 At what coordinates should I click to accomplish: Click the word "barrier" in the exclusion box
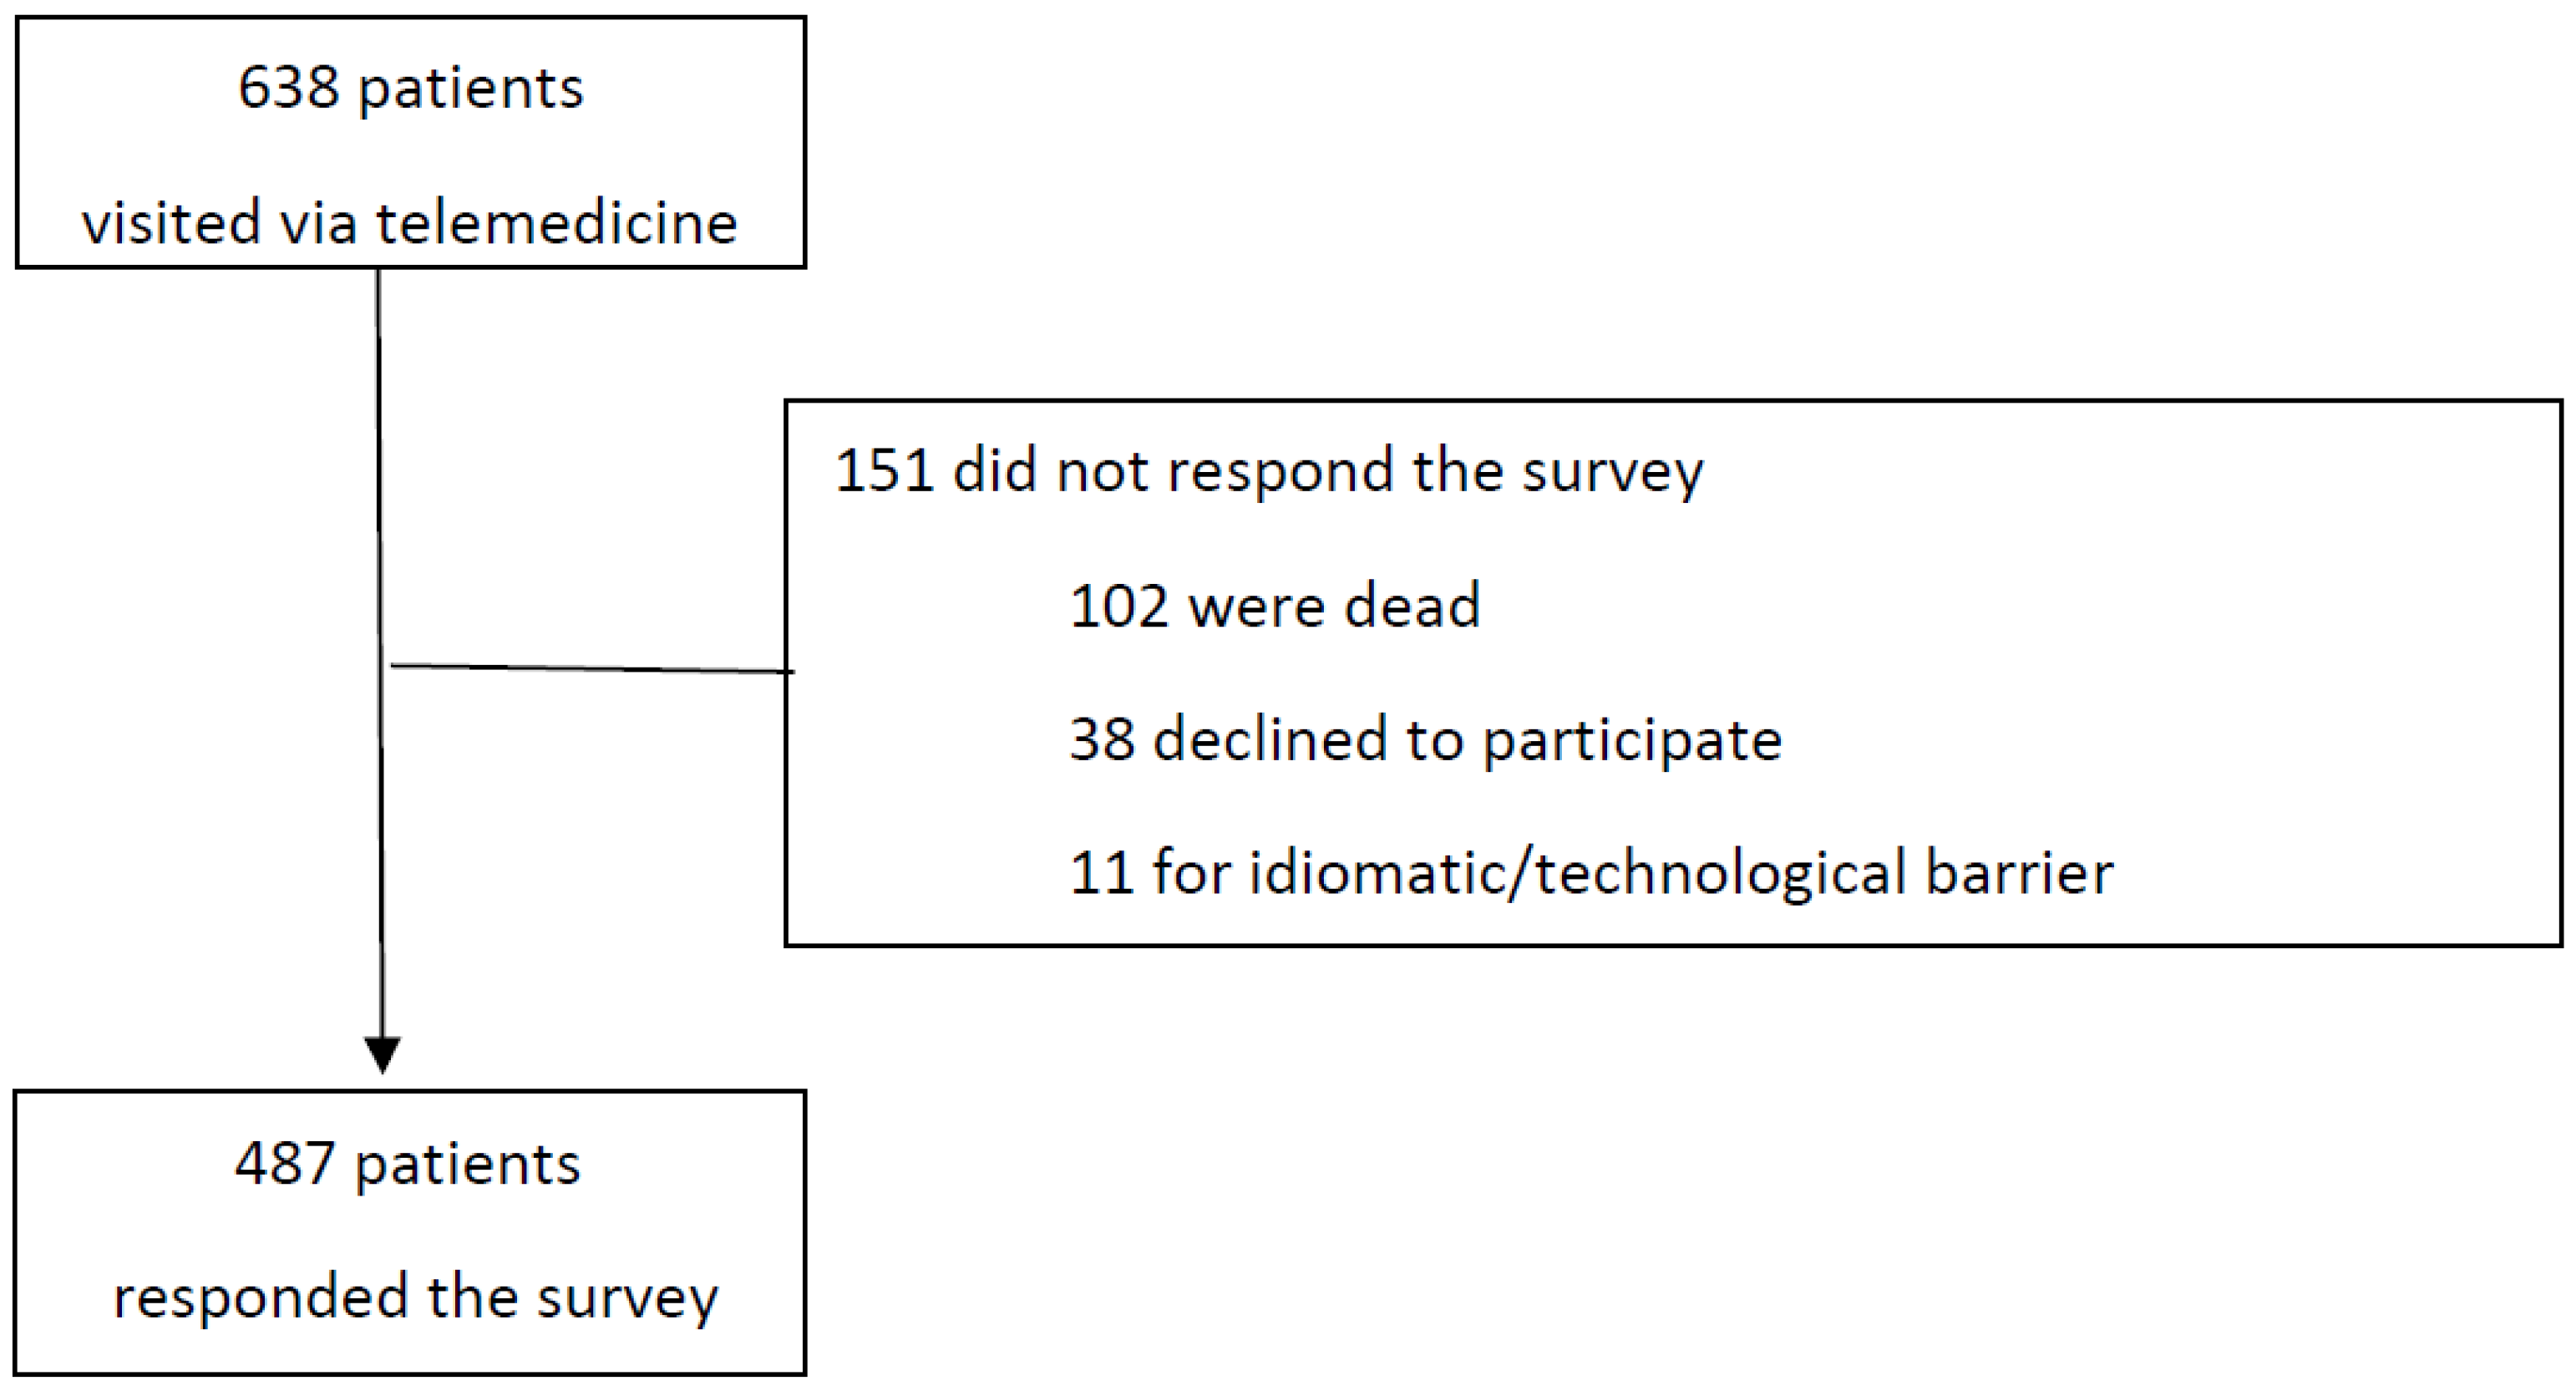pyautogui.click(x=2019, y=873)
